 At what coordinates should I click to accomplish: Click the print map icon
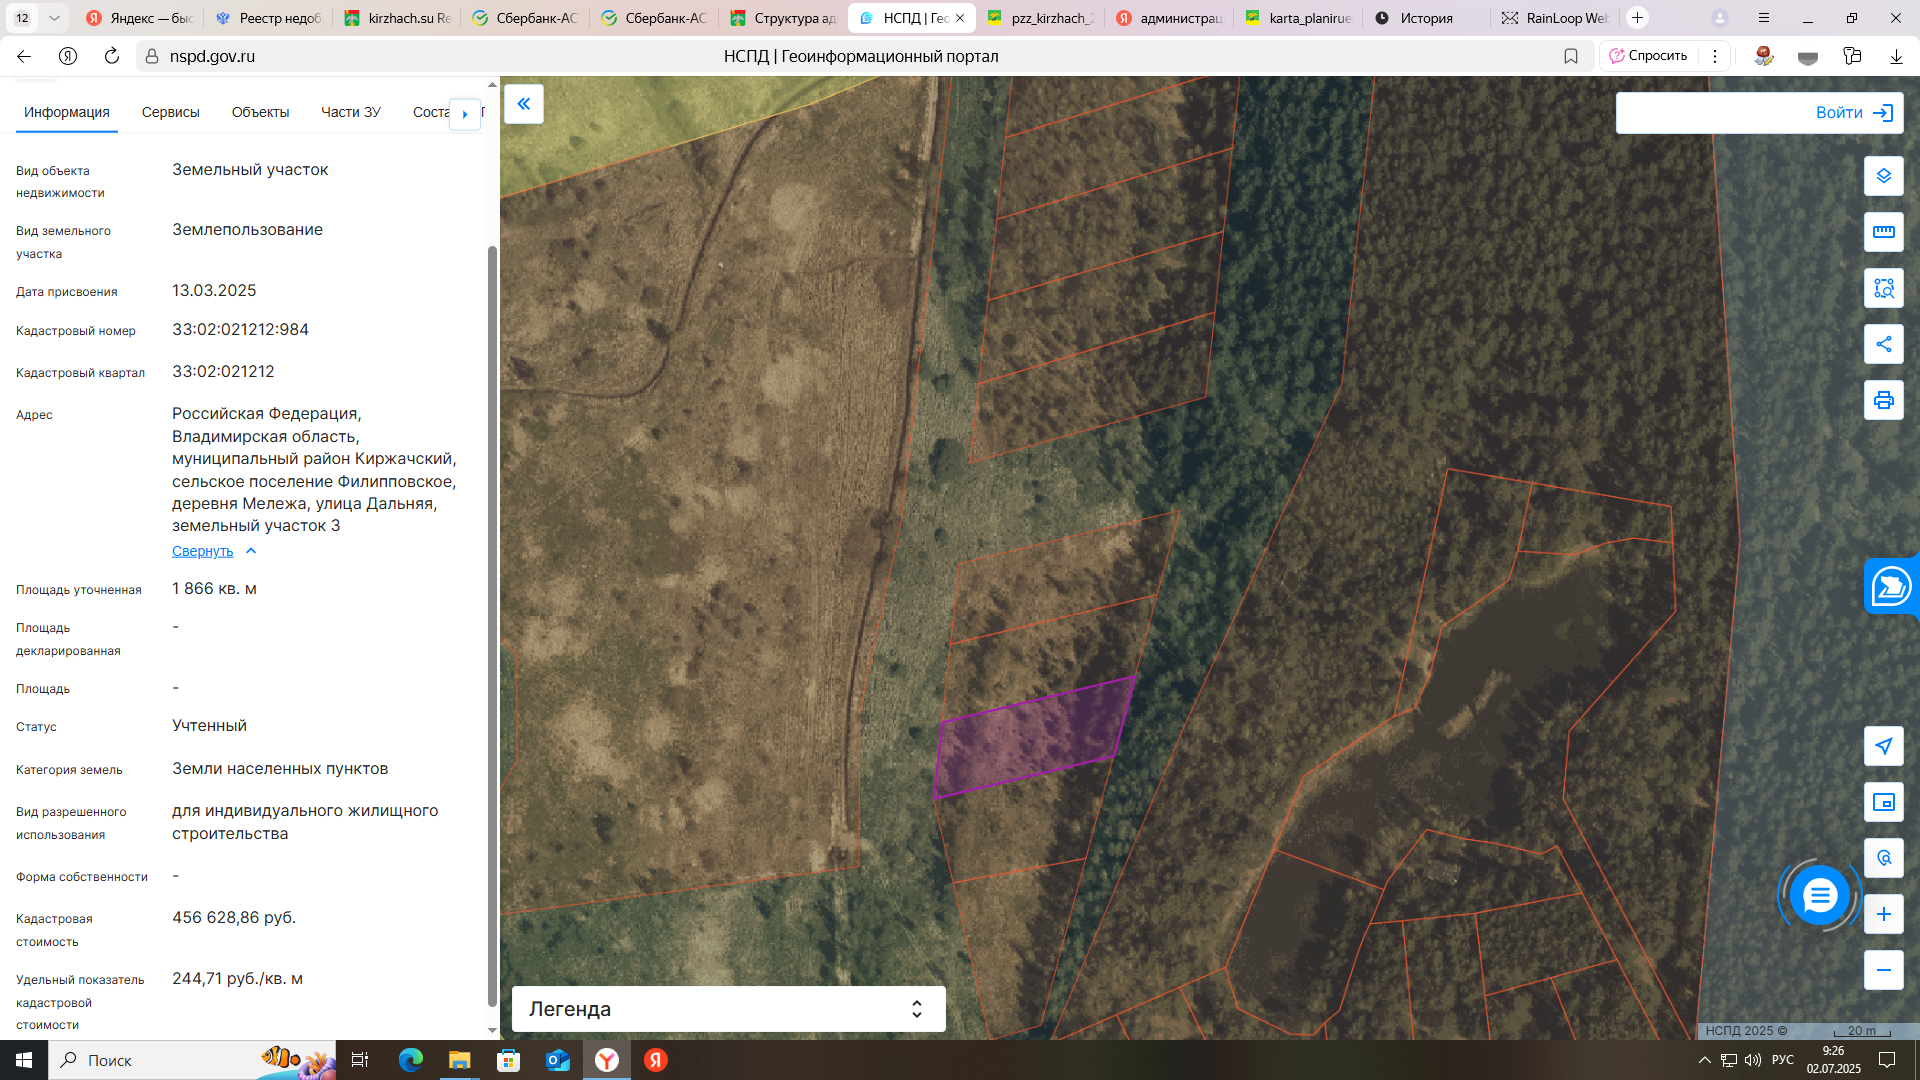[x=1883, y=400]
